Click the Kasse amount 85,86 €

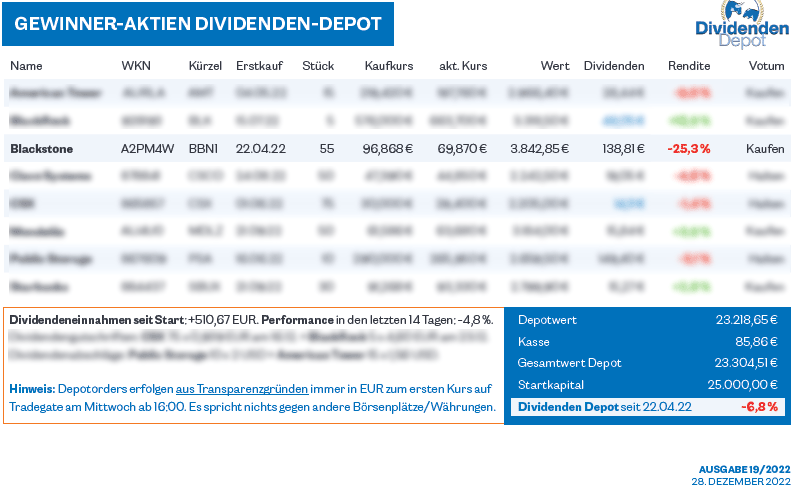tap(756, 342)
